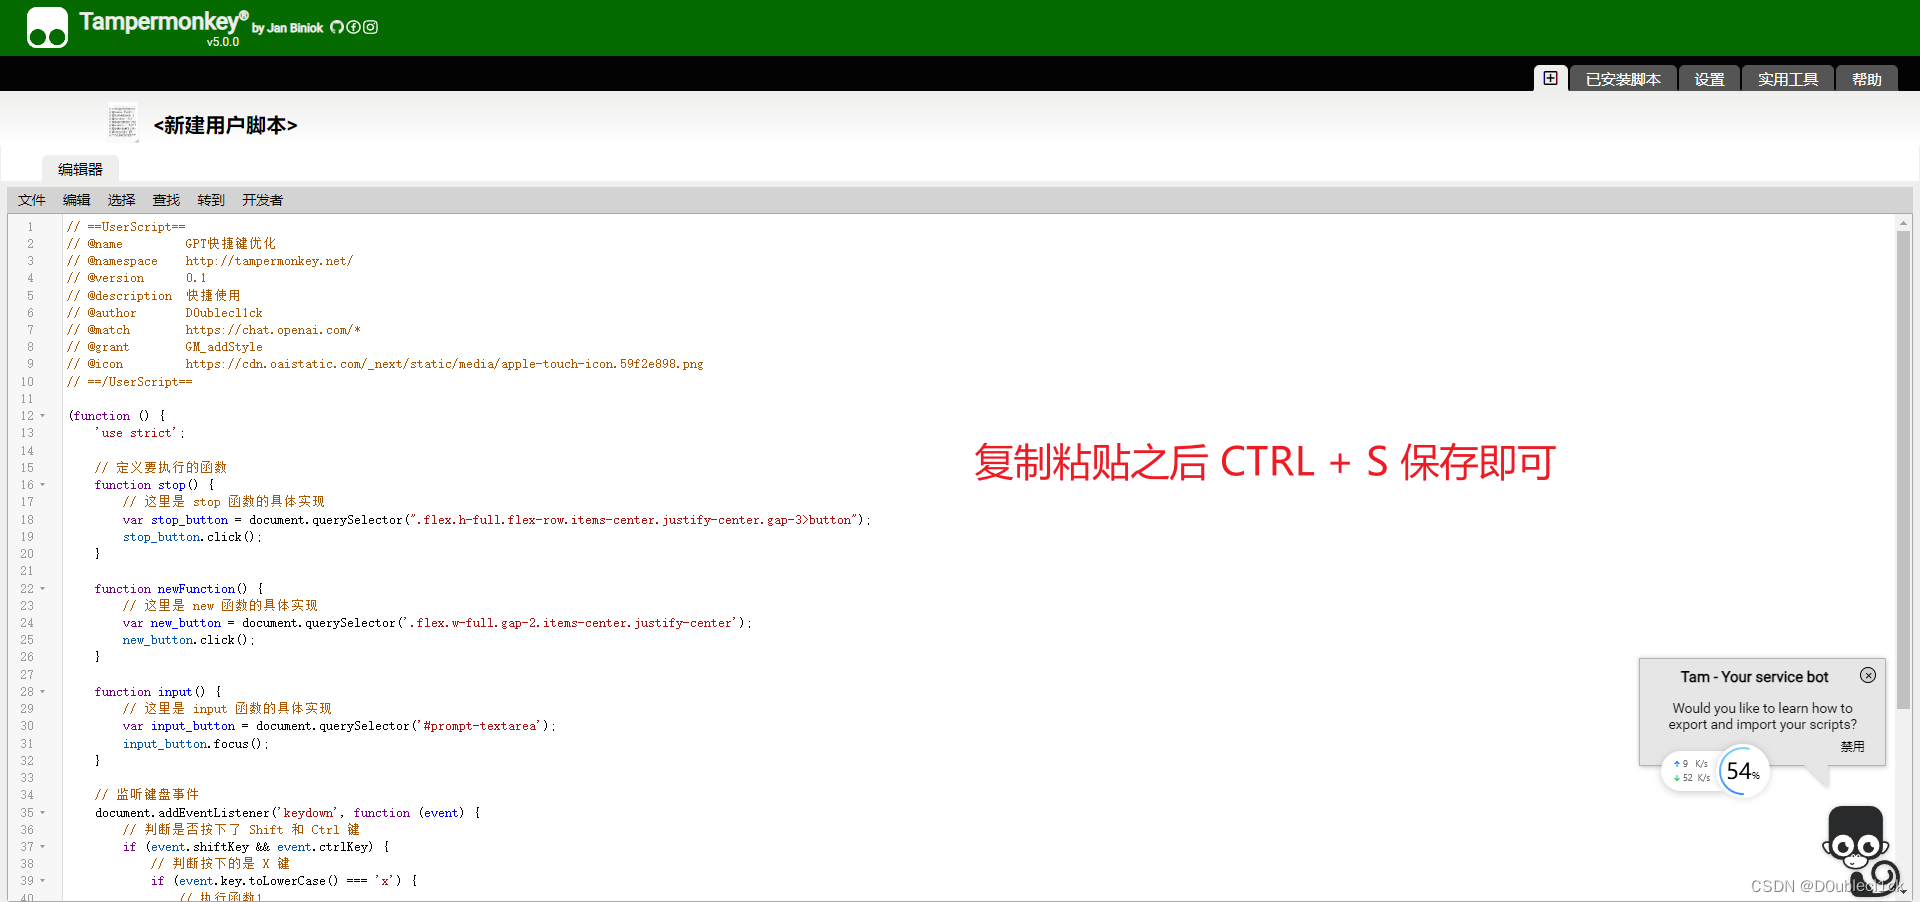This screenshot has height=902, width=1920.
Task: Open the 选择 menu
Action: [122, 200]
